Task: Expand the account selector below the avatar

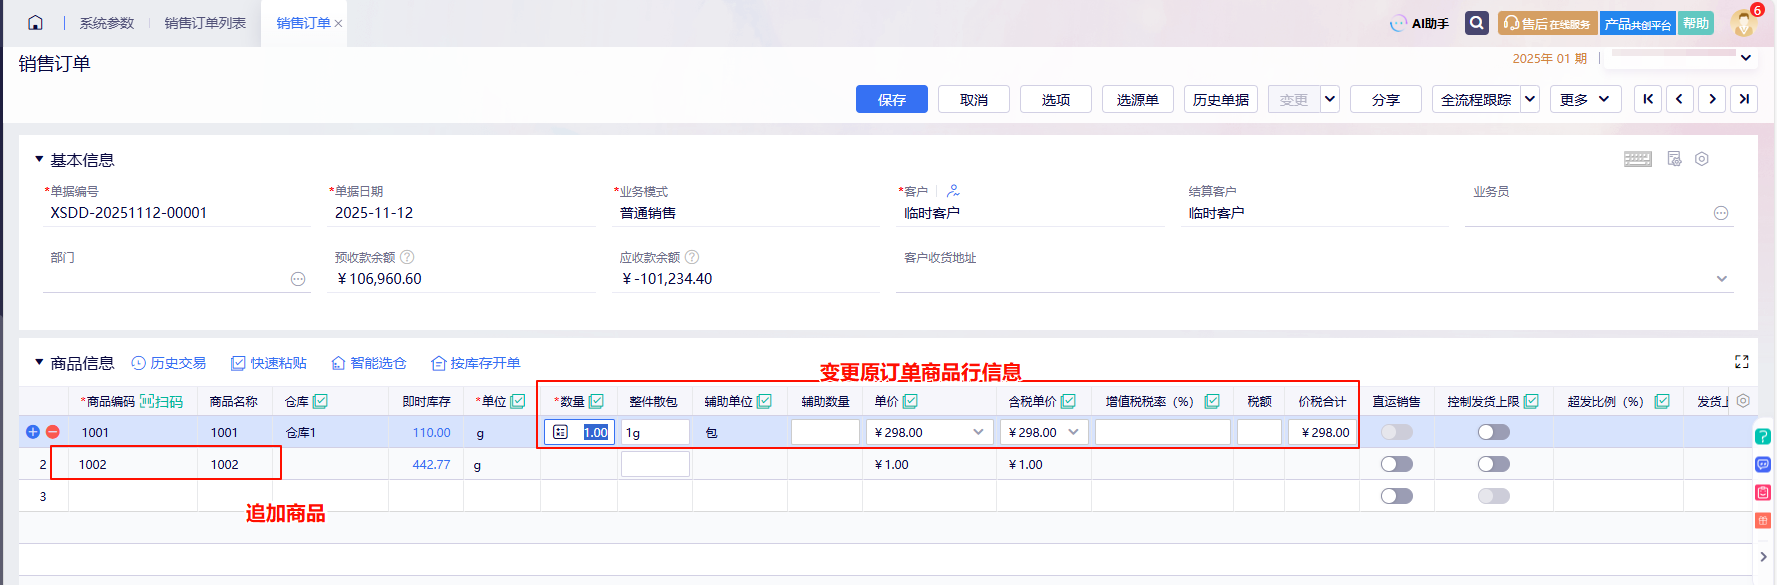Action: click(x=1746, y=58)
